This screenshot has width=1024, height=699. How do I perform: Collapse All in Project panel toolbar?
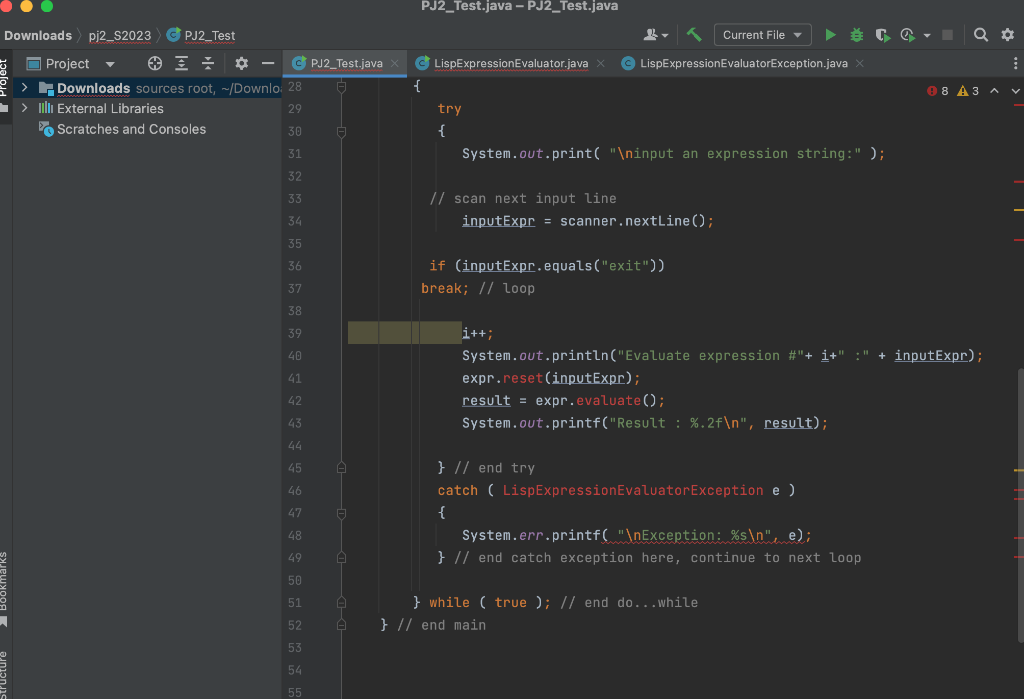208,63
